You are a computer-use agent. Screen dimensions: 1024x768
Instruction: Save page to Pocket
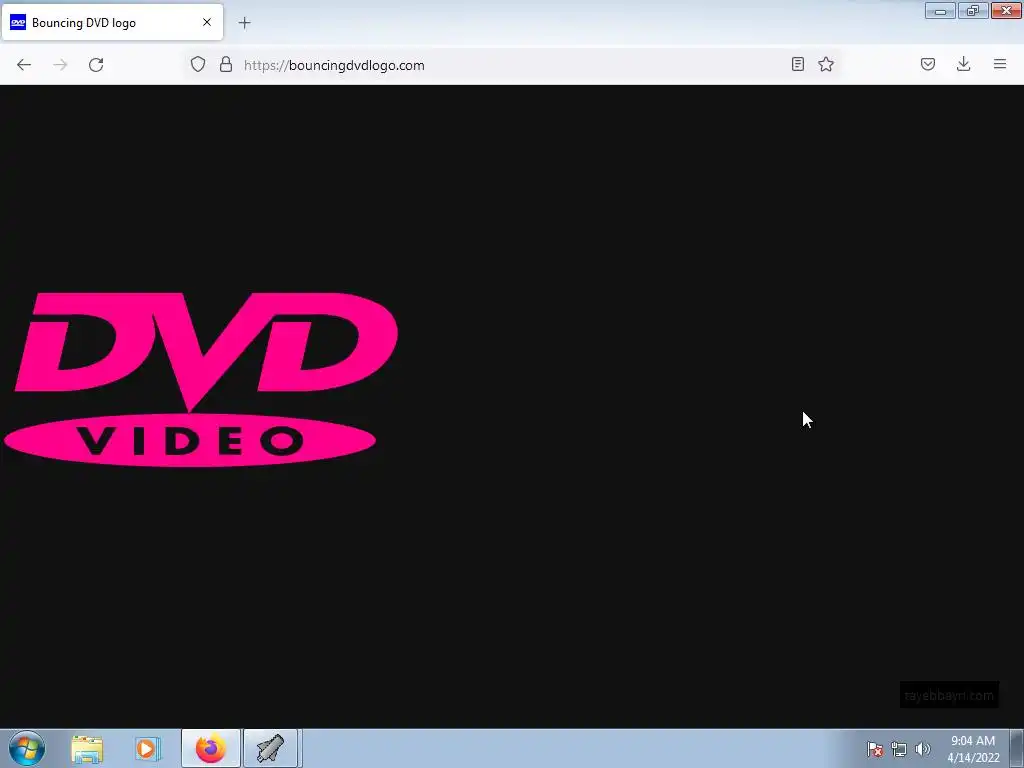[x=928, y=64]
